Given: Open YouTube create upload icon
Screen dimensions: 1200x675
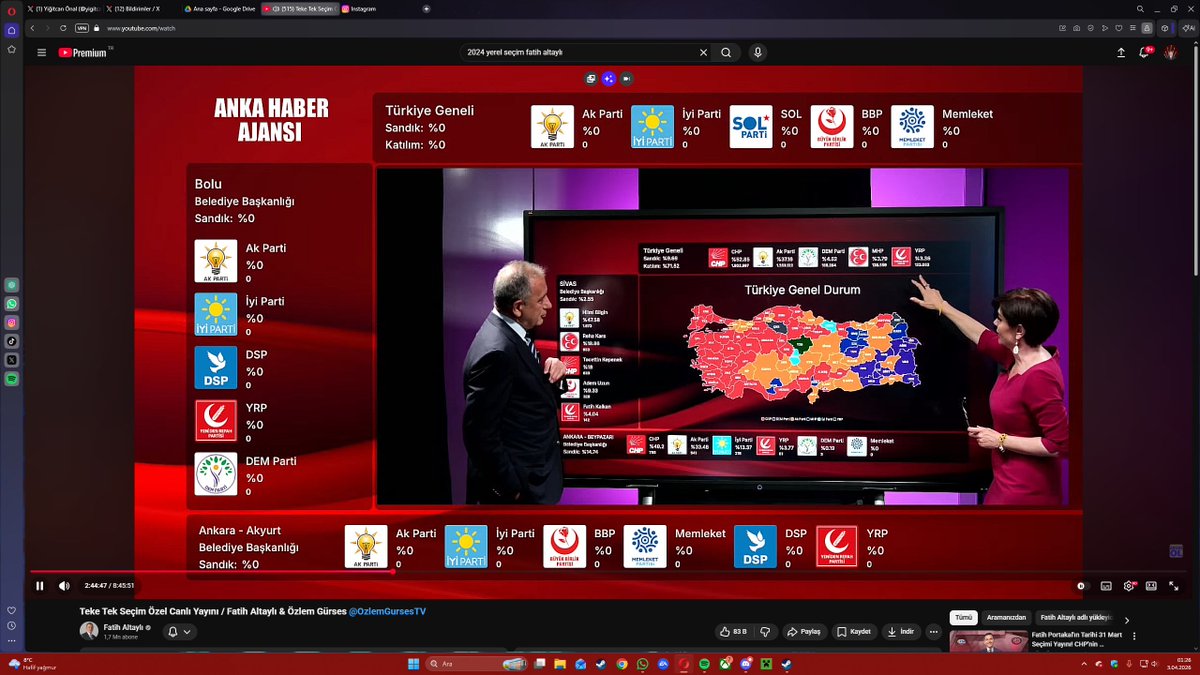Looking at the screenshot, I should click(x=1120, y=53).
